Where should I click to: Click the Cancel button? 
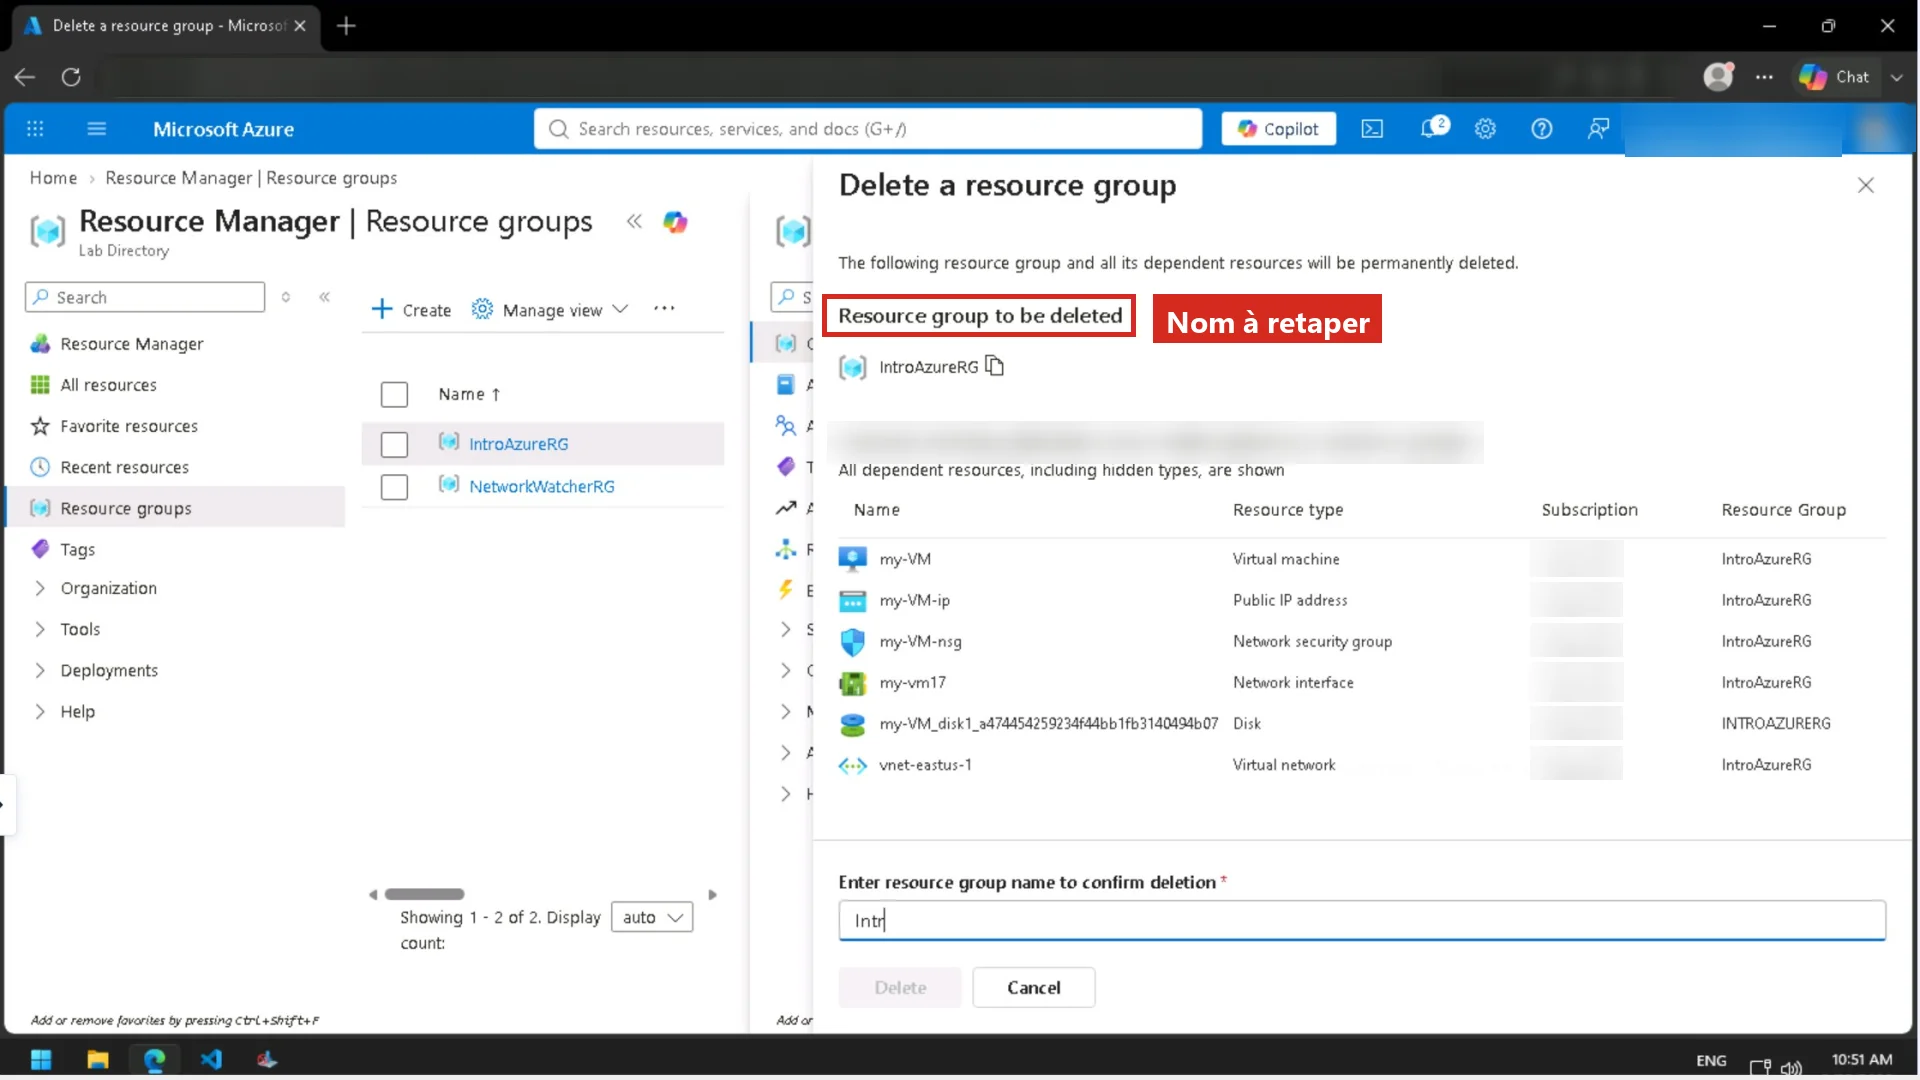pyautogui.click(x=1033, y=987)
